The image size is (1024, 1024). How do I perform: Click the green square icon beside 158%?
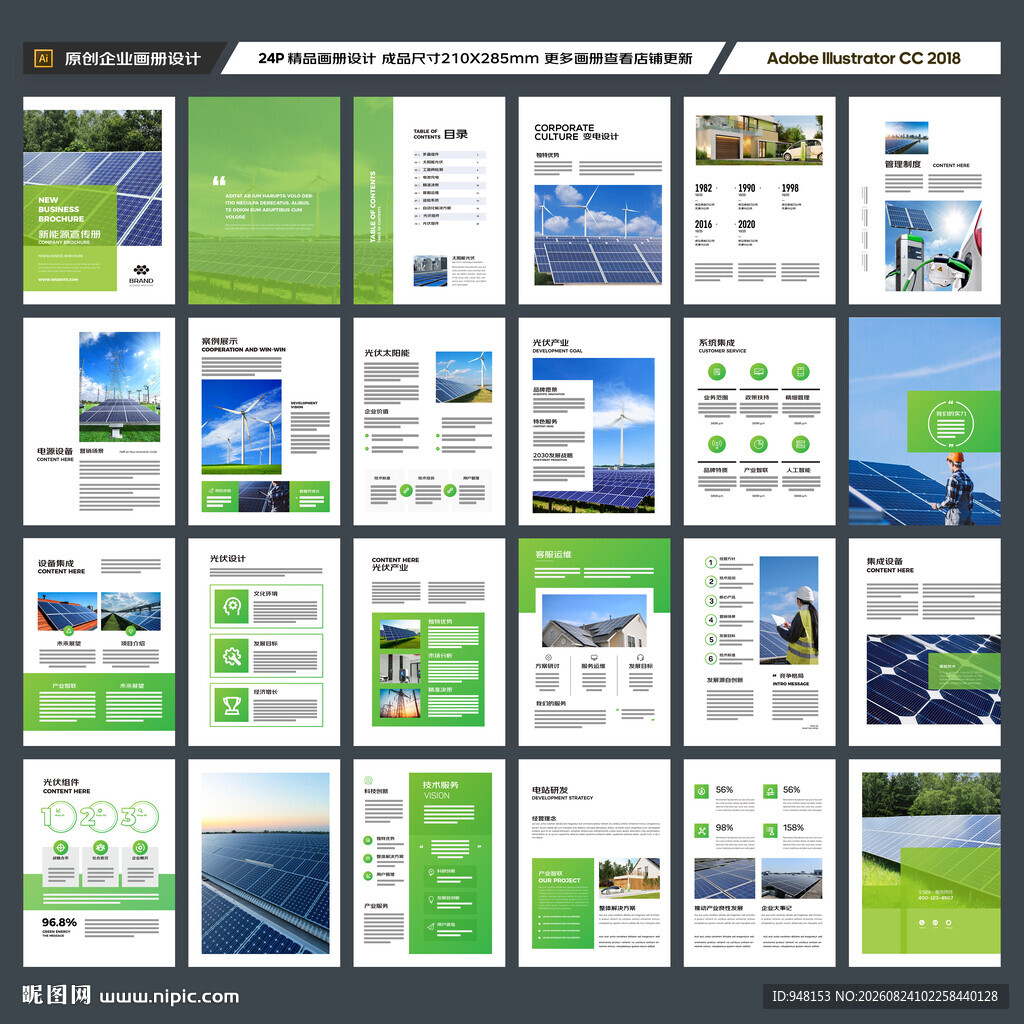[770, 831]
